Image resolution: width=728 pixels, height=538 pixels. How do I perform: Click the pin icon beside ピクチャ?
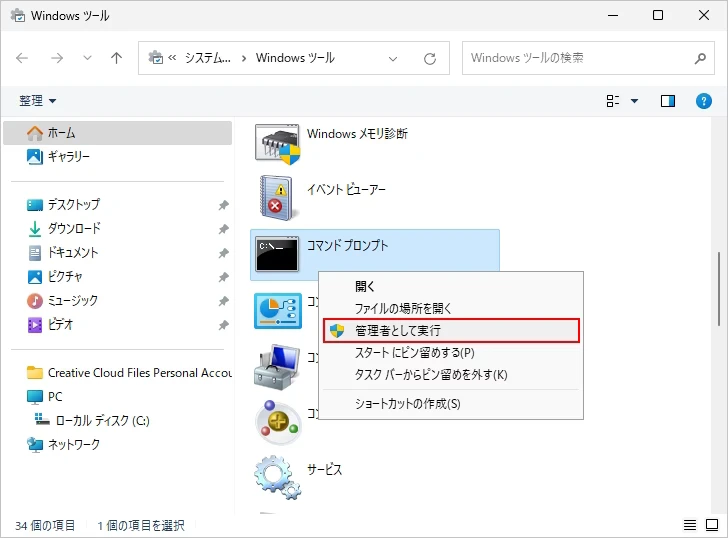tap(224, 277)
